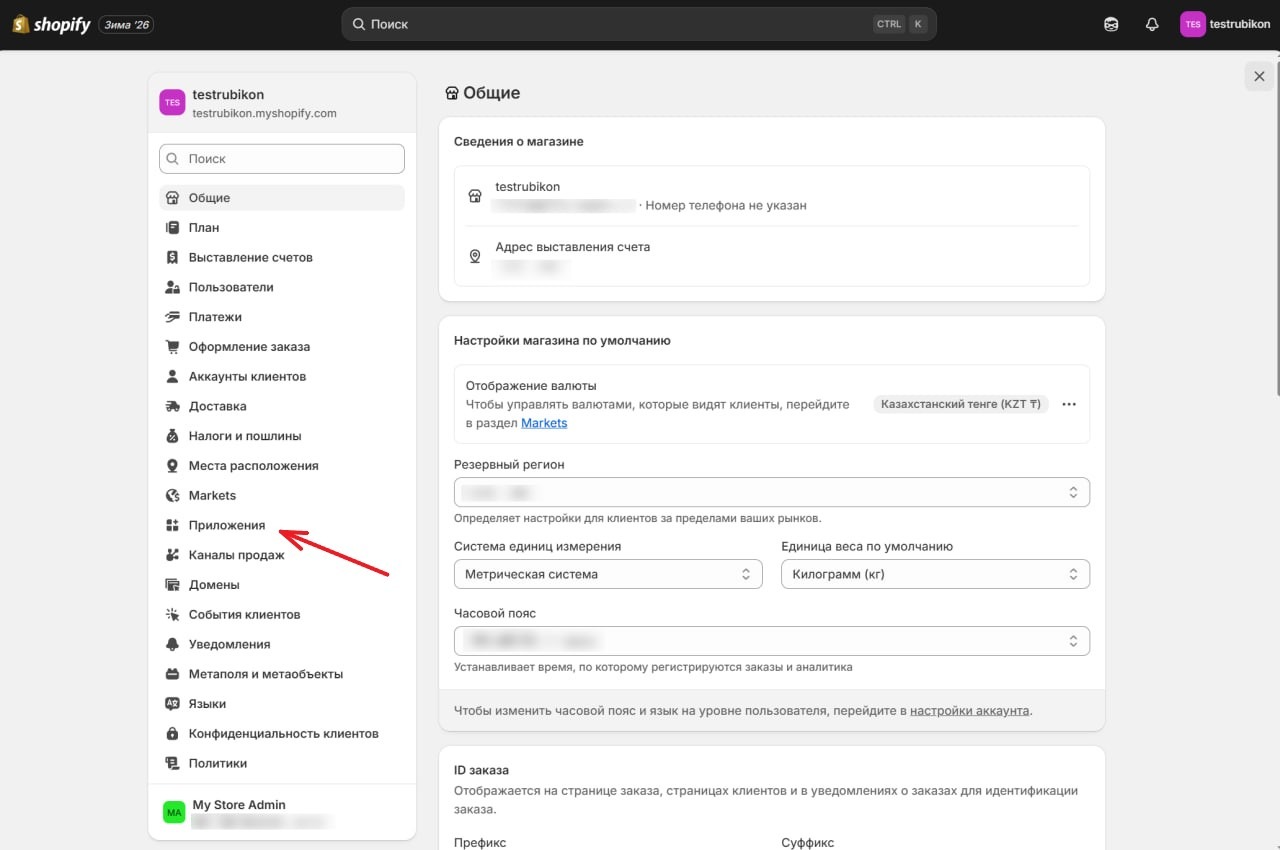Click the testrubikon store details row
The image size is (1280, 850).
(772, 196)
